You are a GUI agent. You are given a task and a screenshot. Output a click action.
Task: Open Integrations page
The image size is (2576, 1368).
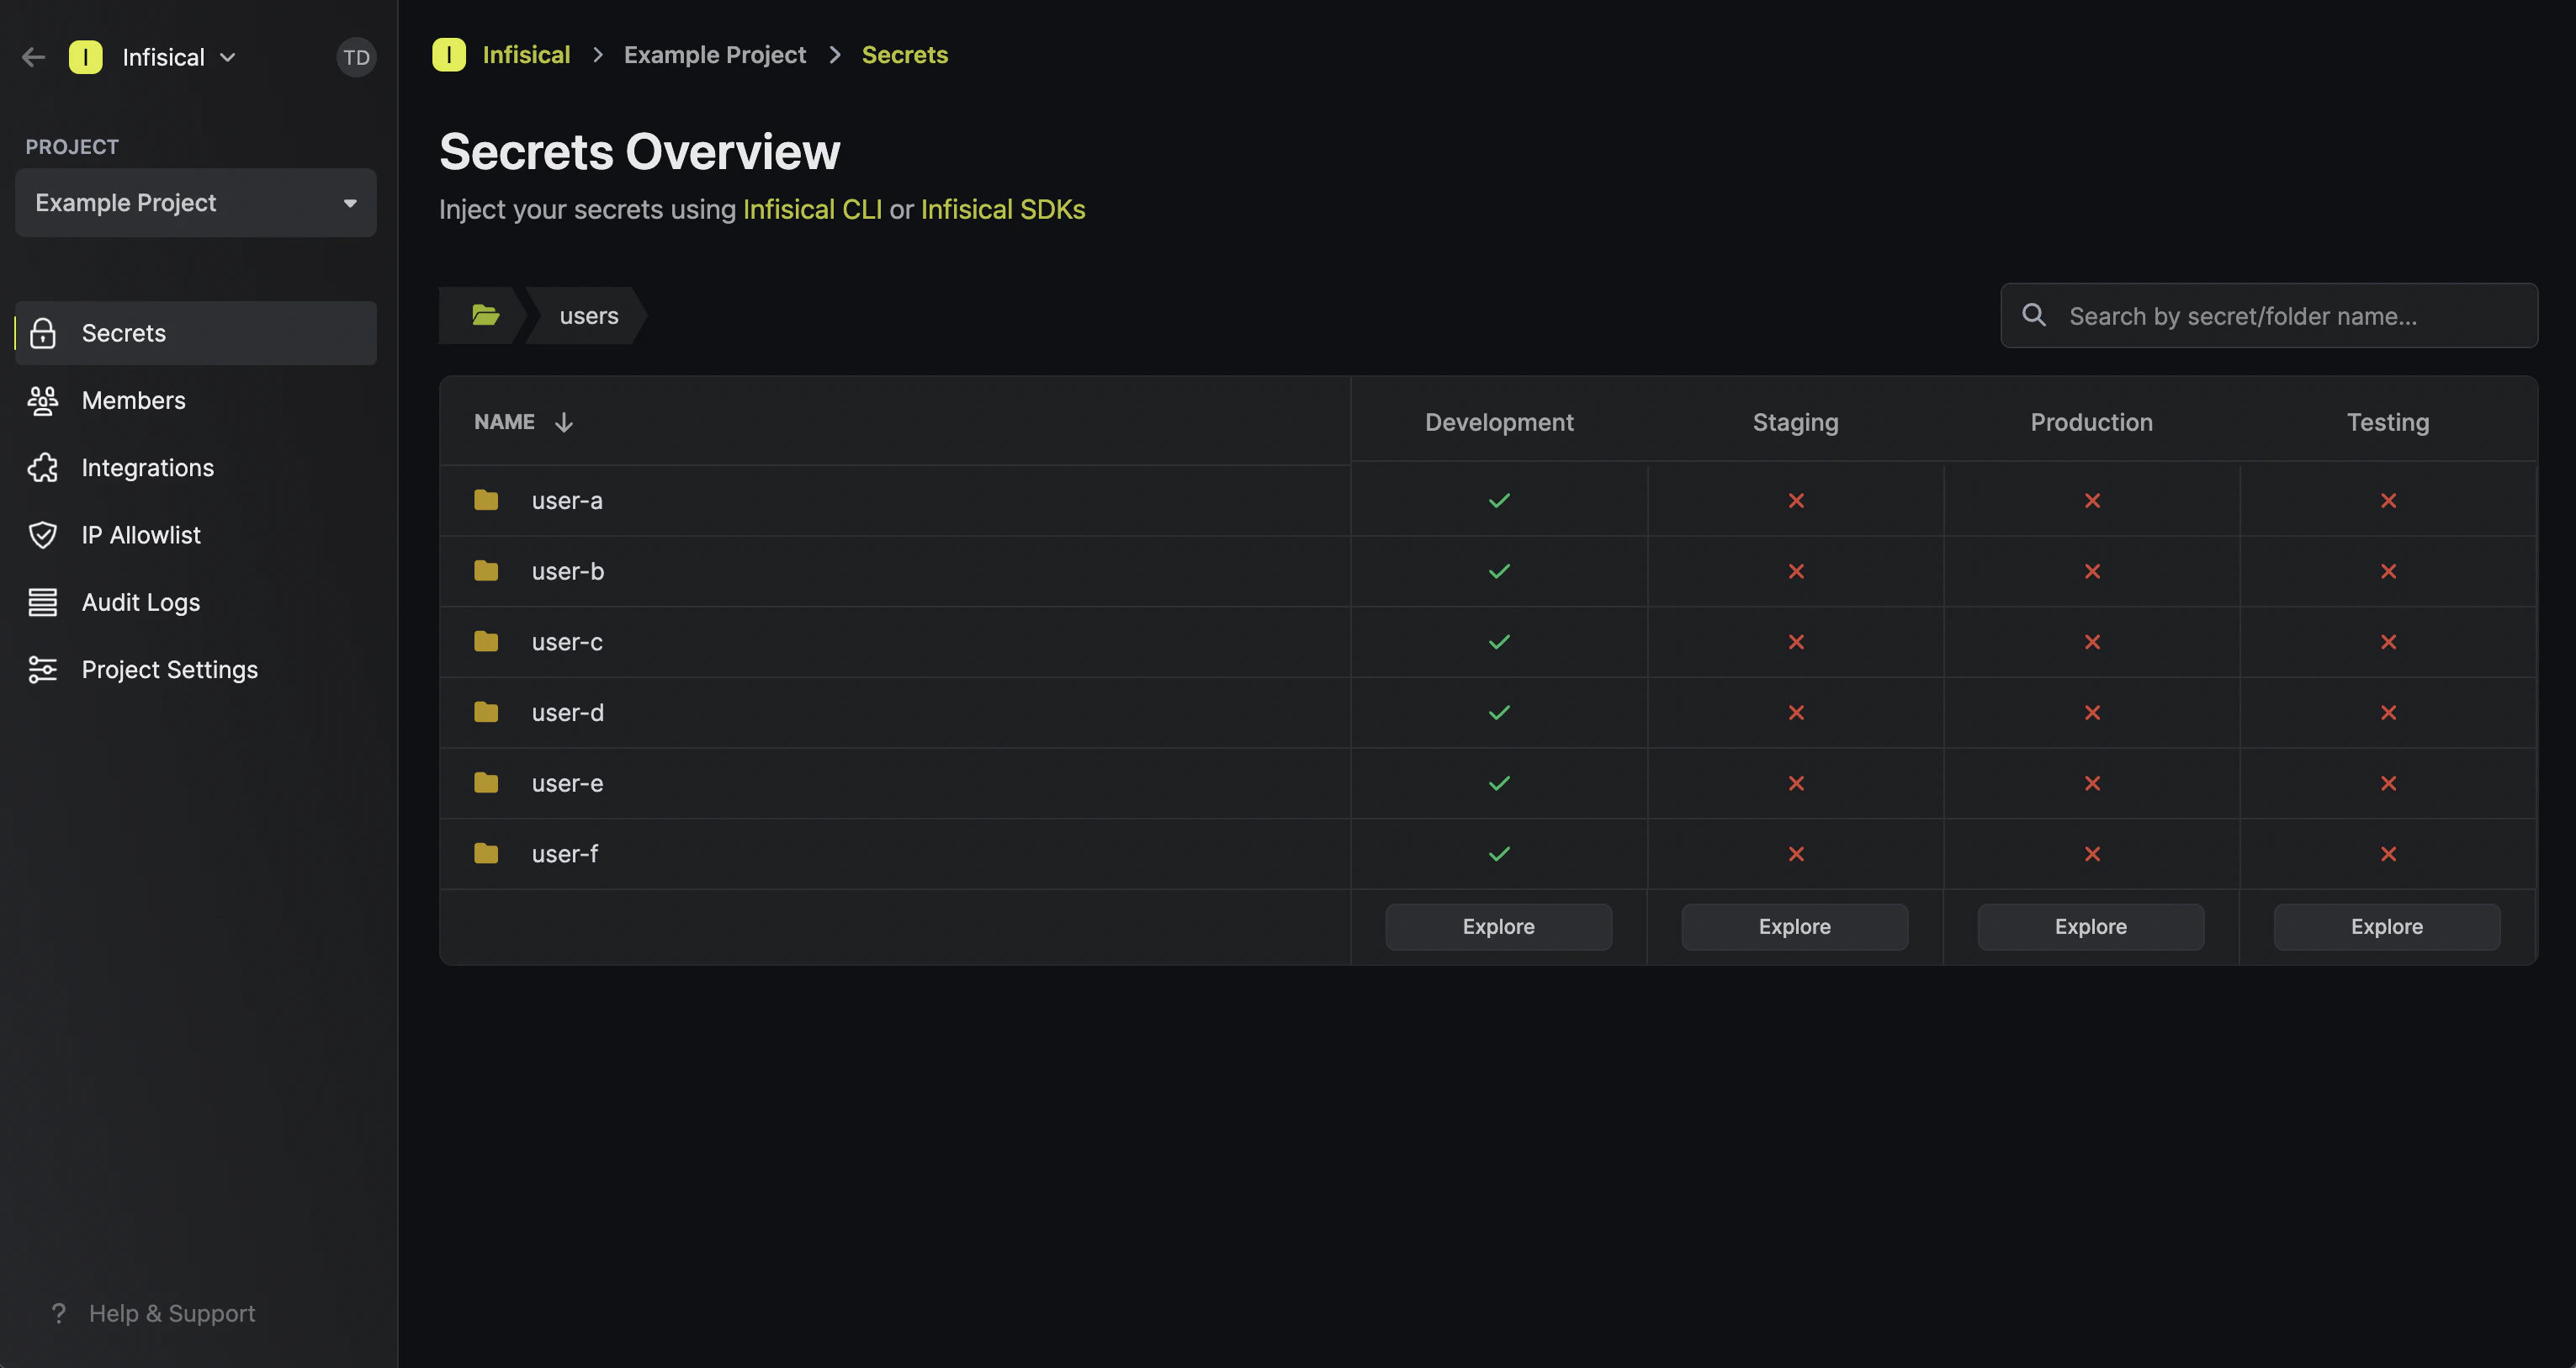[196, 467]
